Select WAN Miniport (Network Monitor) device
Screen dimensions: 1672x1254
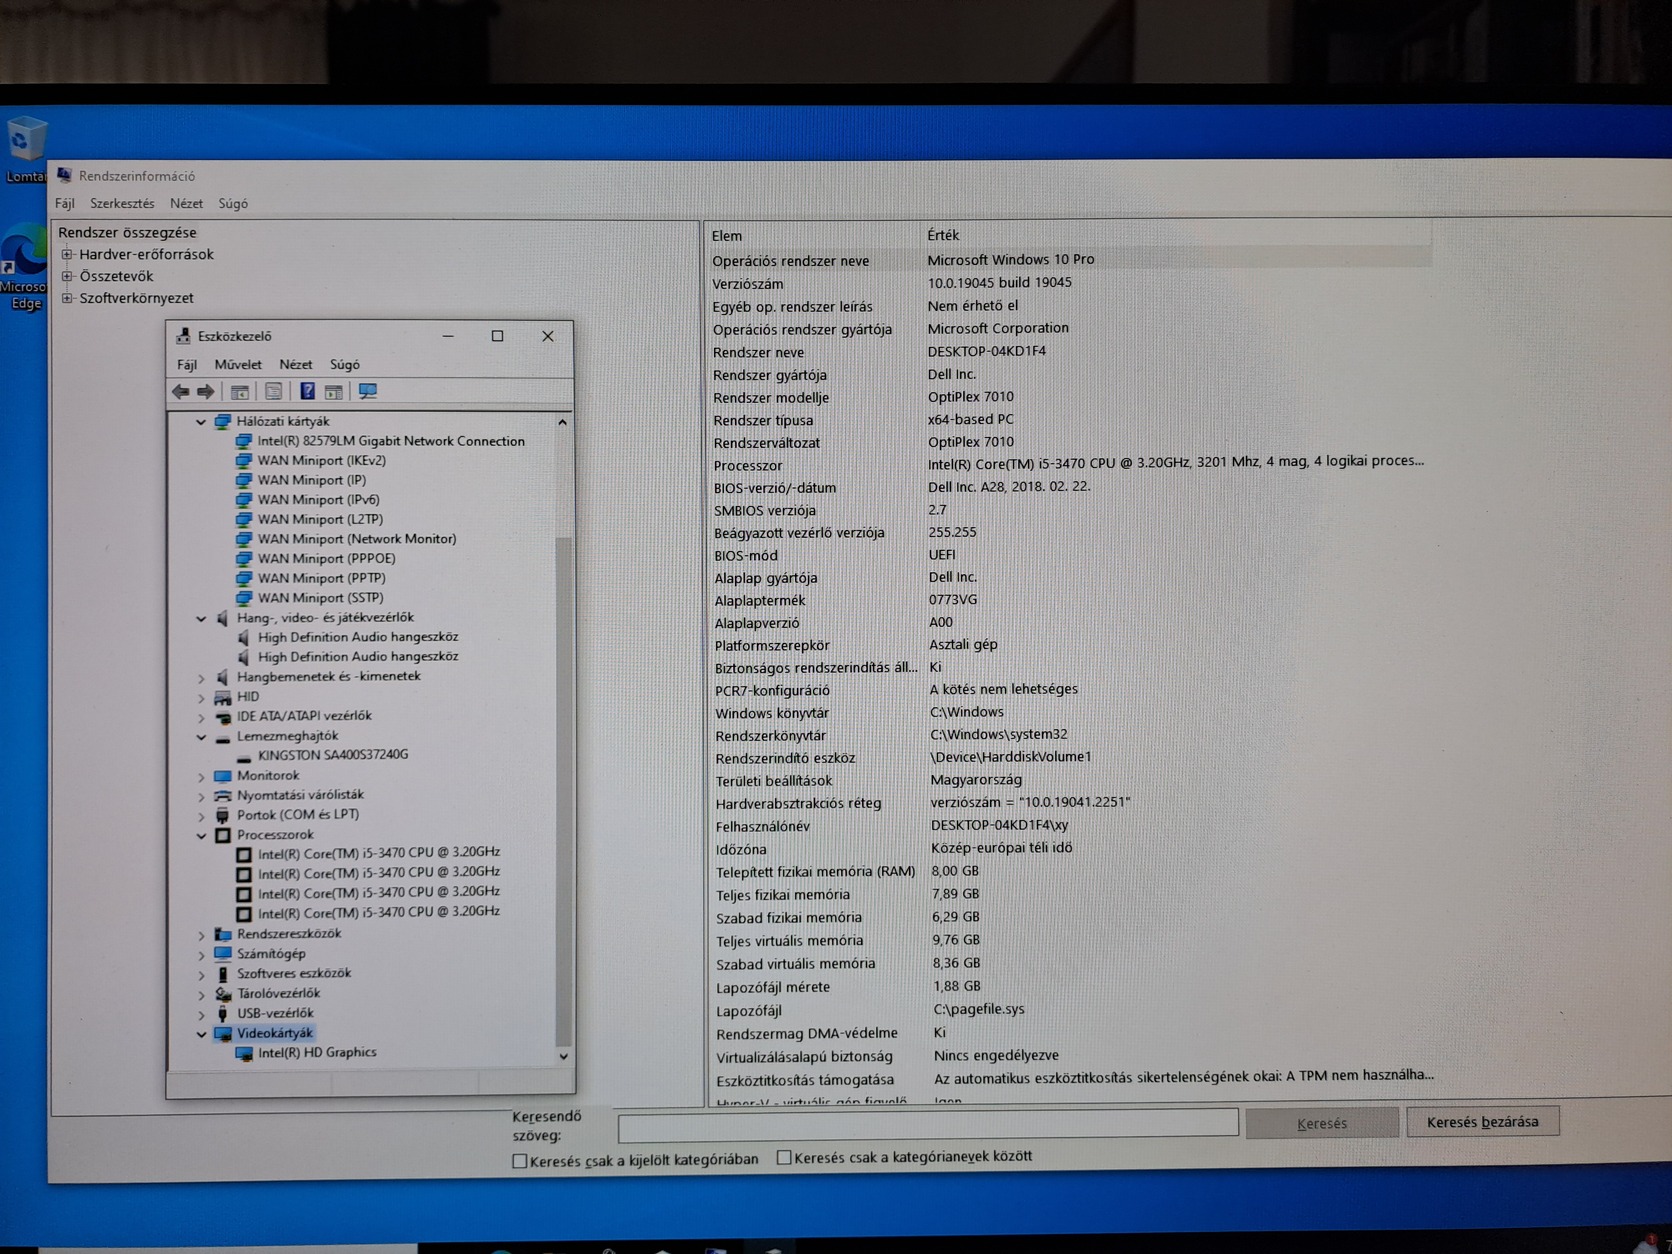pos(357,539)
